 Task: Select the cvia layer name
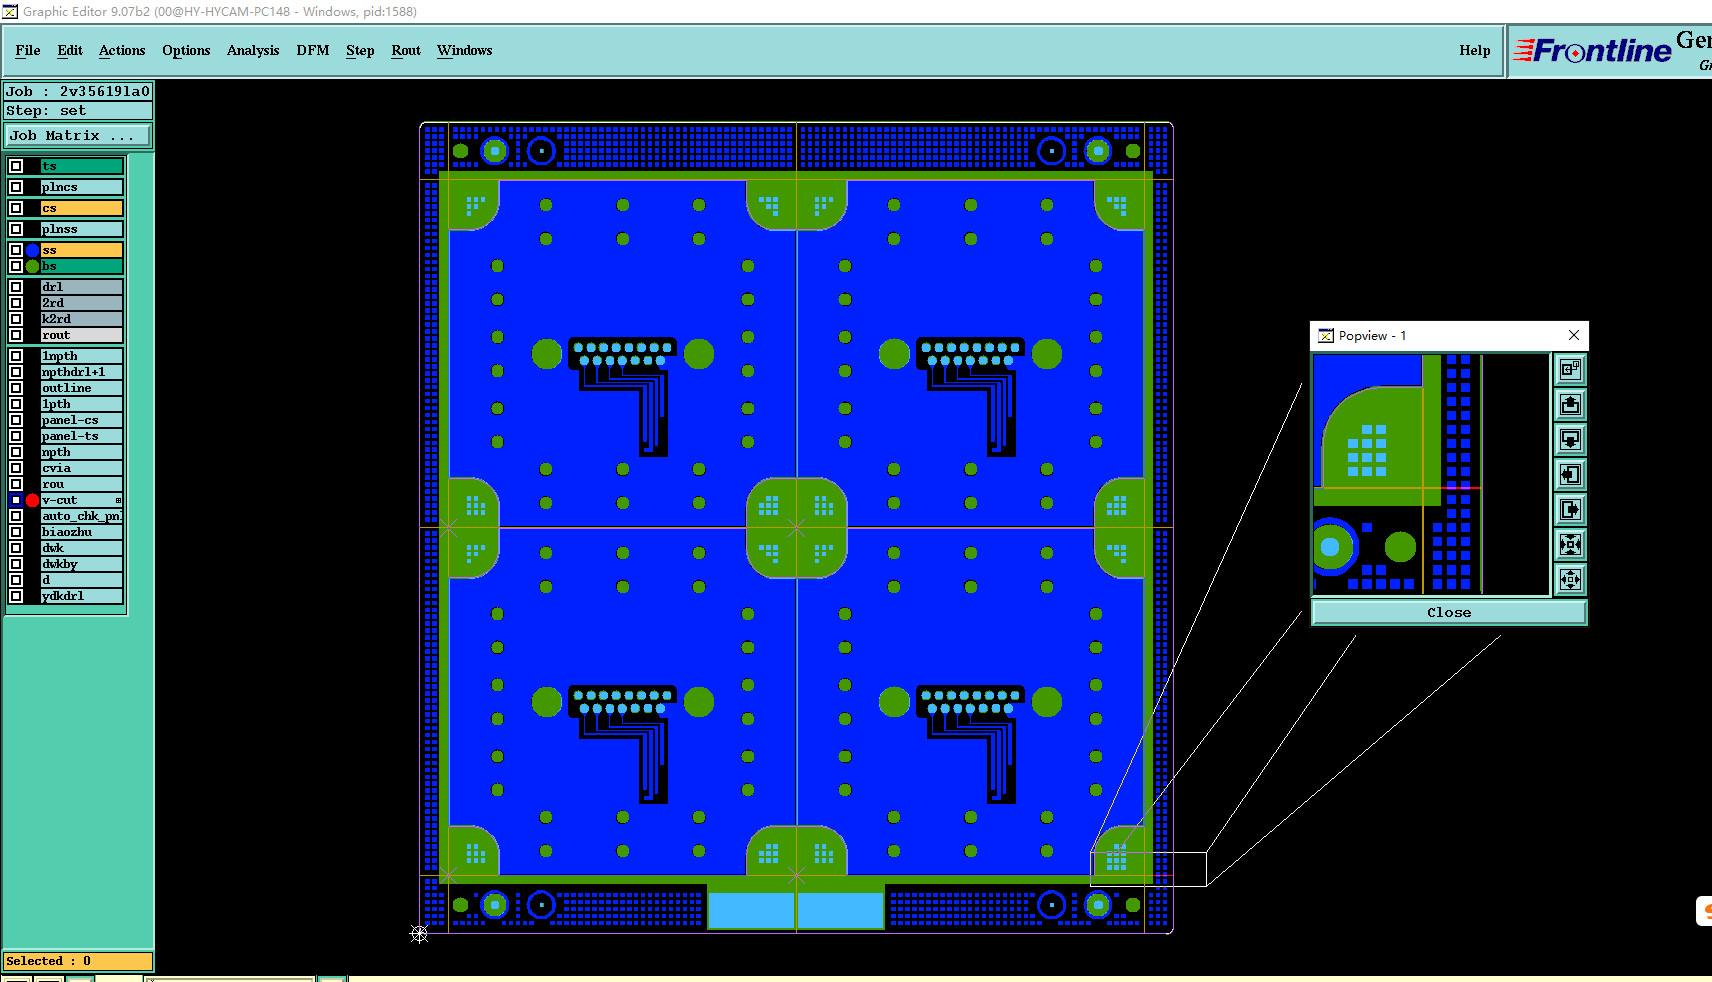(82, 468)
